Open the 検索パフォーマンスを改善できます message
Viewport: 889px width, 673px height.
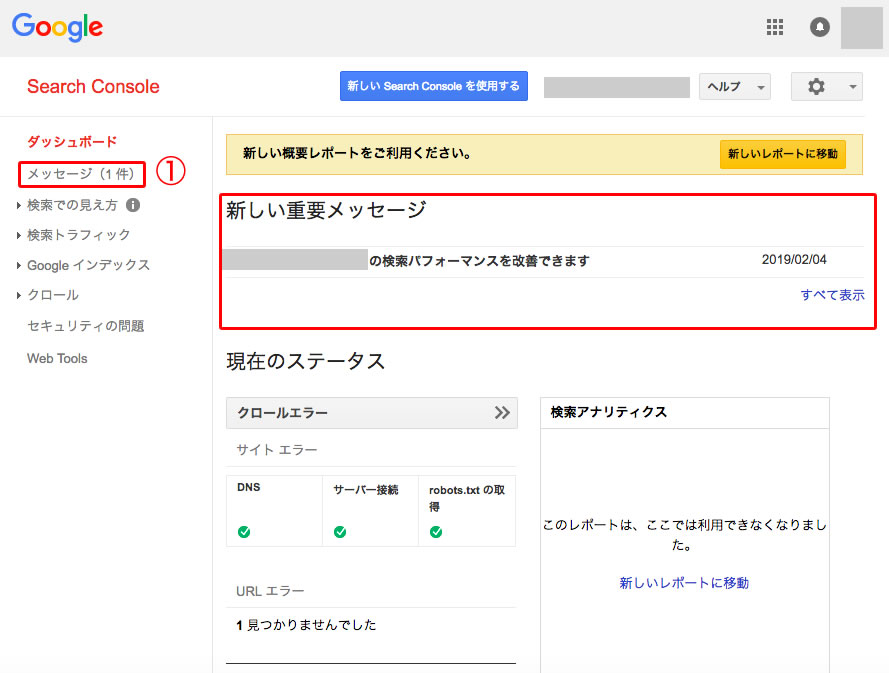478,261
